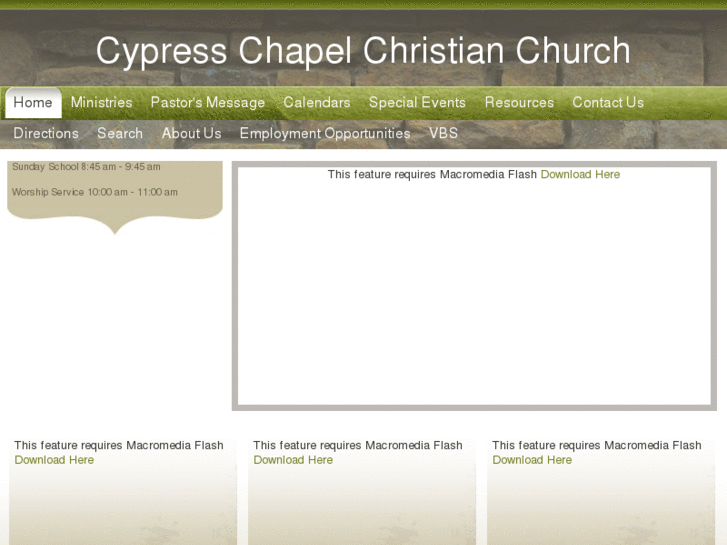Click Download Here link in main Flash box

(580, 174)
